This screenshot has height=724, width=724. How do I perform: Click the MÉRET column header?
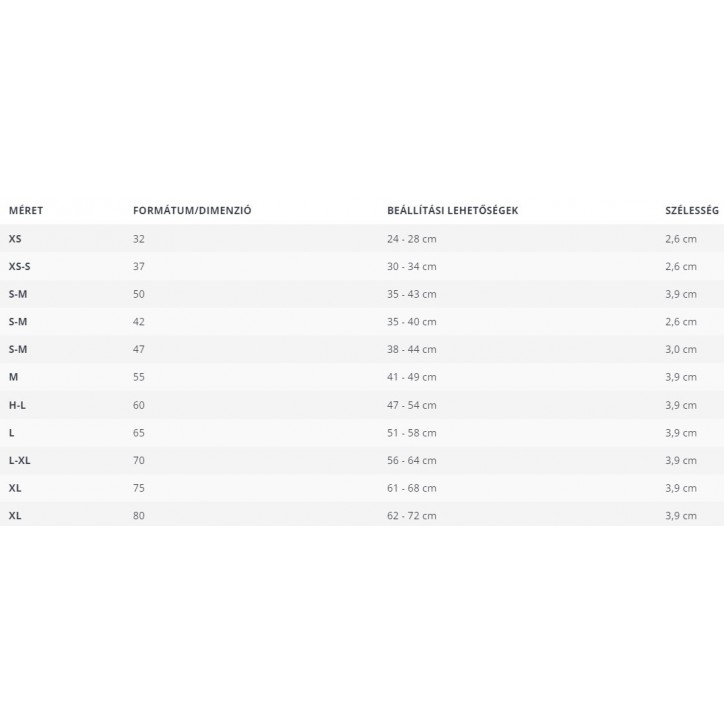tap(26, 211)
